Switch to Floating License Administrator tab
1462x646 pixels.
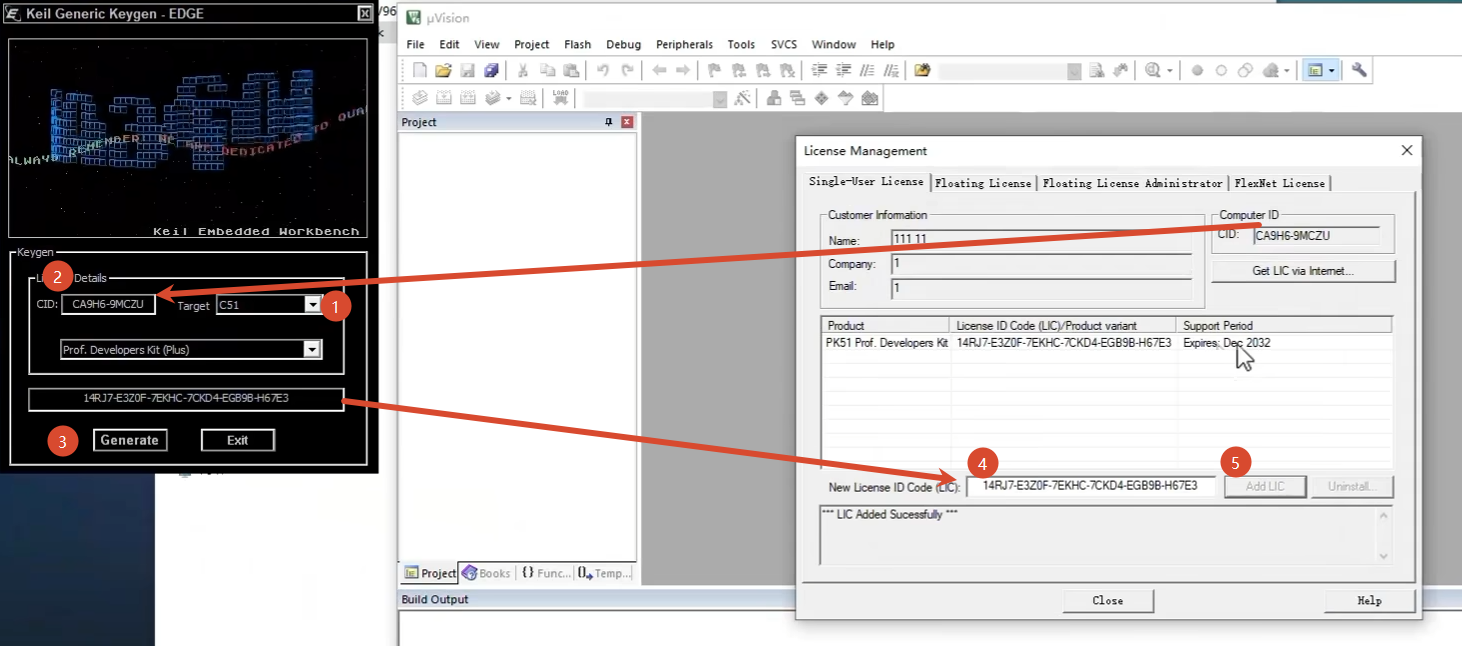(x=1132, y=183)
